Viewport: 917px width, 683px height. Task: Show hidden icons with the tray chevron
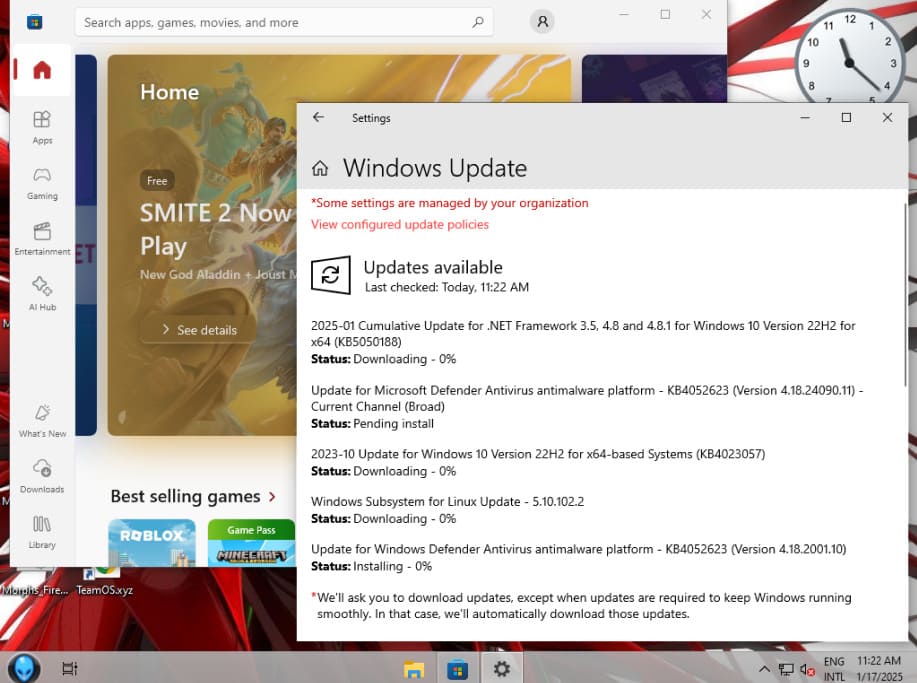coord(764,669)
